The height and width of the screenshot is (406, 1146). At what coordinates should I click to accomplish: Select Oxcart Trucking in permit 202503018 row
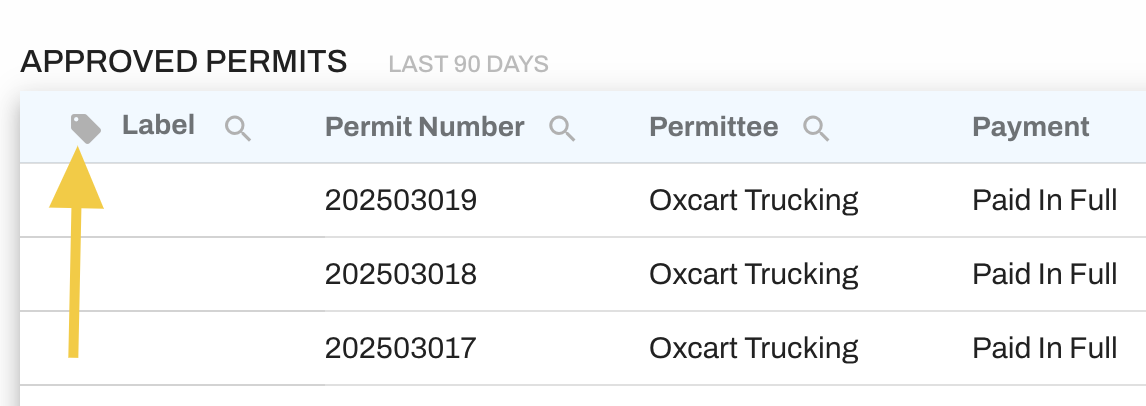pyautogui.click(x=754, y=275)
